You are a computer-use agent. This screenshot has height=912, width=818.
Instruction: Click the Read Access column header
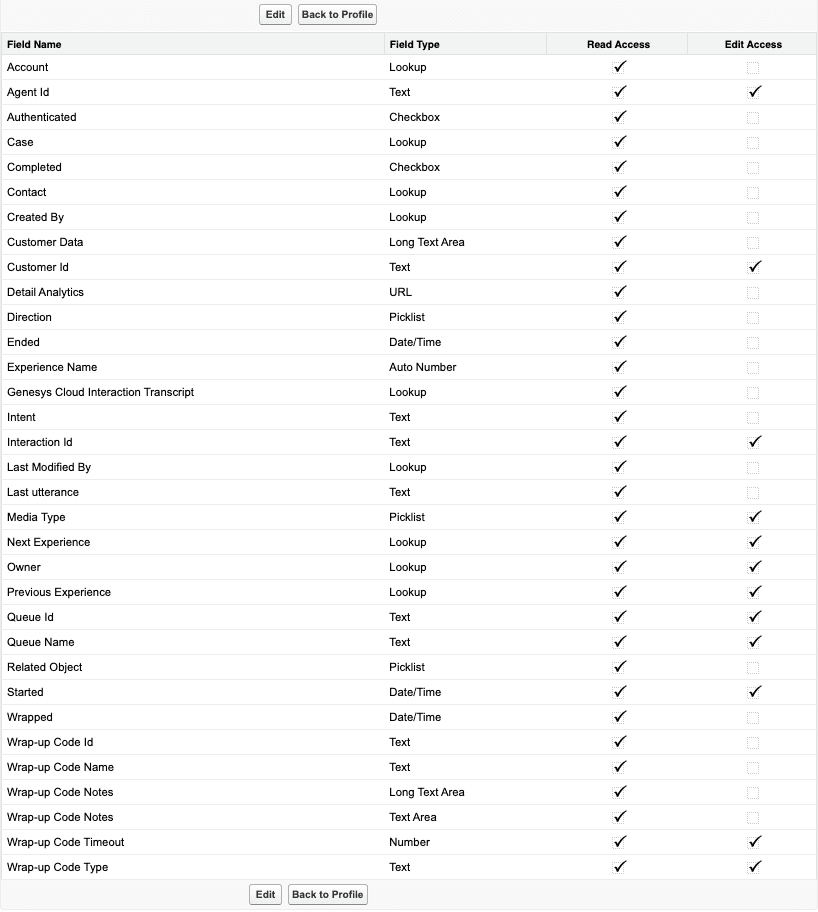pyautogui.click(x=620, y=44)
